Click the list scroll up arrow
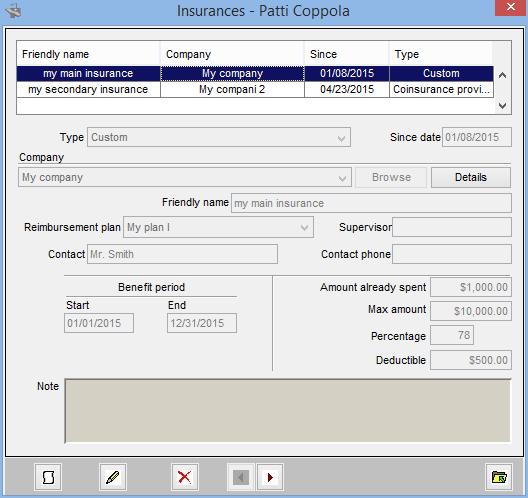Viewport: 528px width, 498px height. (502, 75)
